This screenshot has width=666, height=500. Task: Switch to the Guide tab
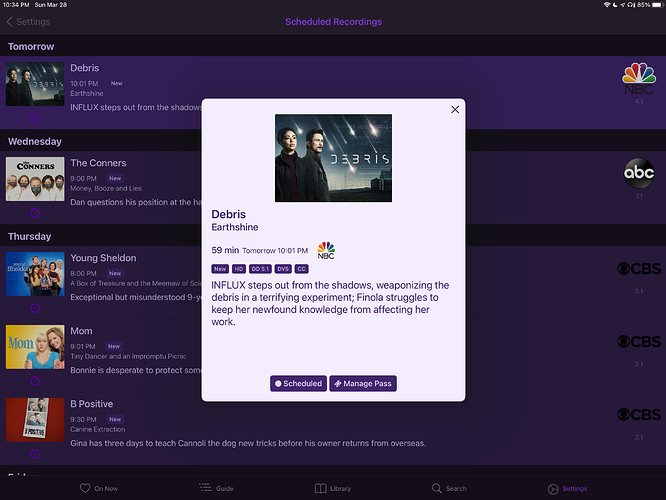(x=217, y=488)
